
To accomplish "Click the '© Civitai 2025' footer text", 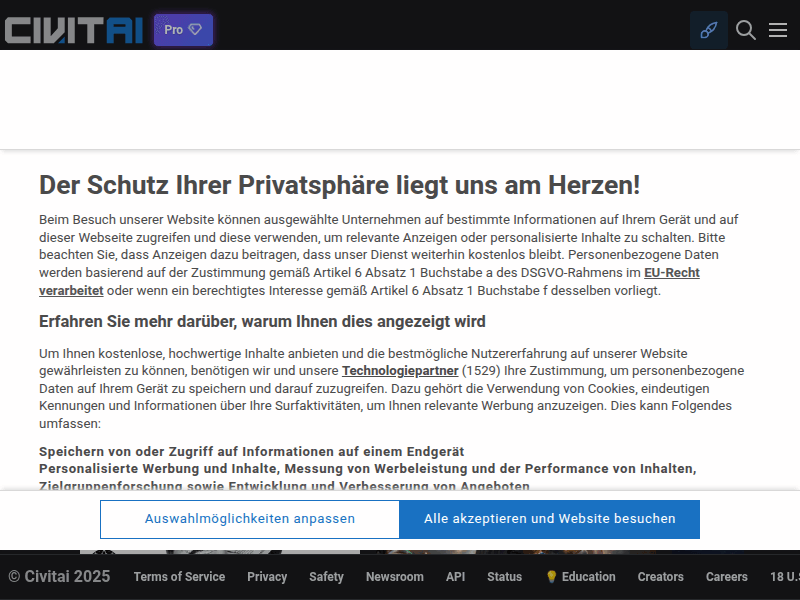I will 60,576.
